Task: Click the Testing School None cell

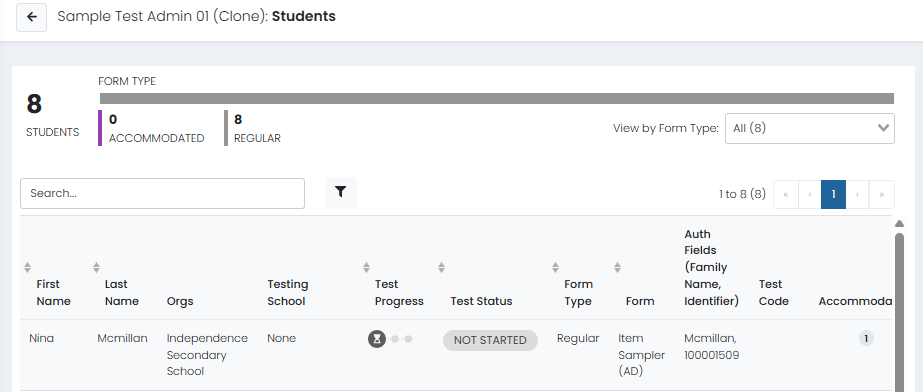Action: 281,338
